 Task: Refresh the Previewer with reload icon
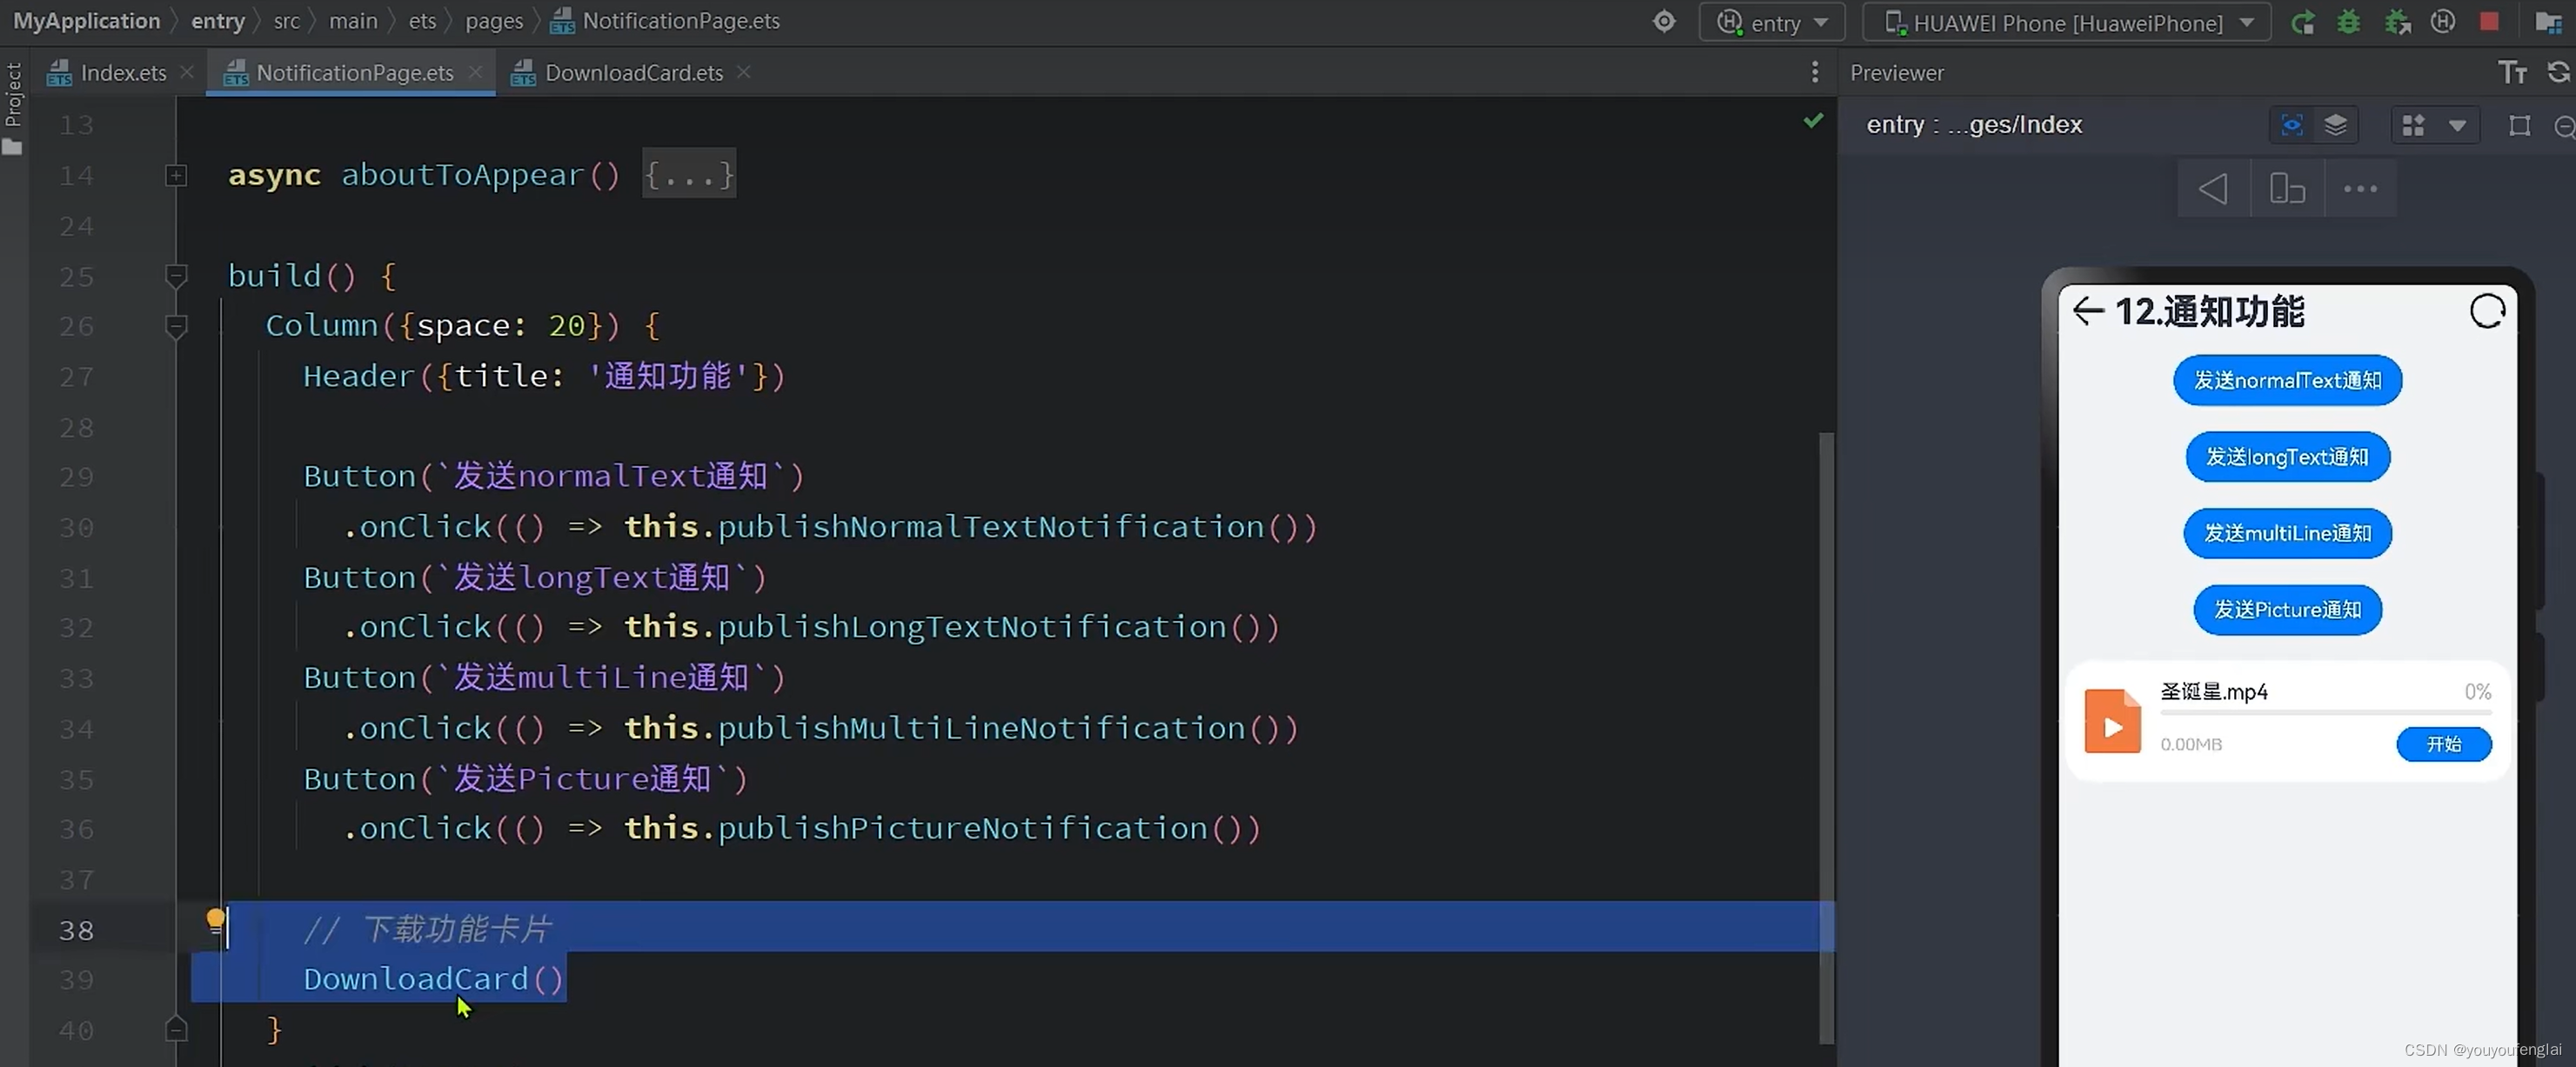click(x=2559, y=72)
